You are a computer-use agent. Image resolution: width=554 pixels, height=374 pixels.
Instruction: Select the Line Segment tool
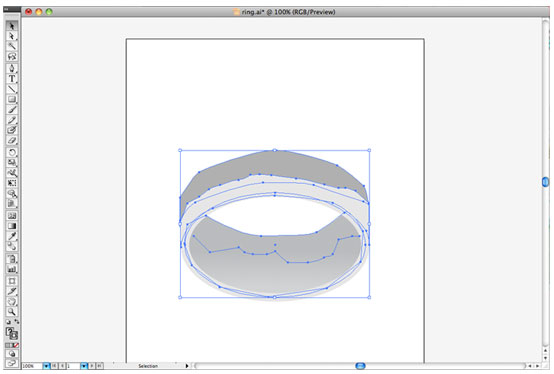(x=12, y=89)
